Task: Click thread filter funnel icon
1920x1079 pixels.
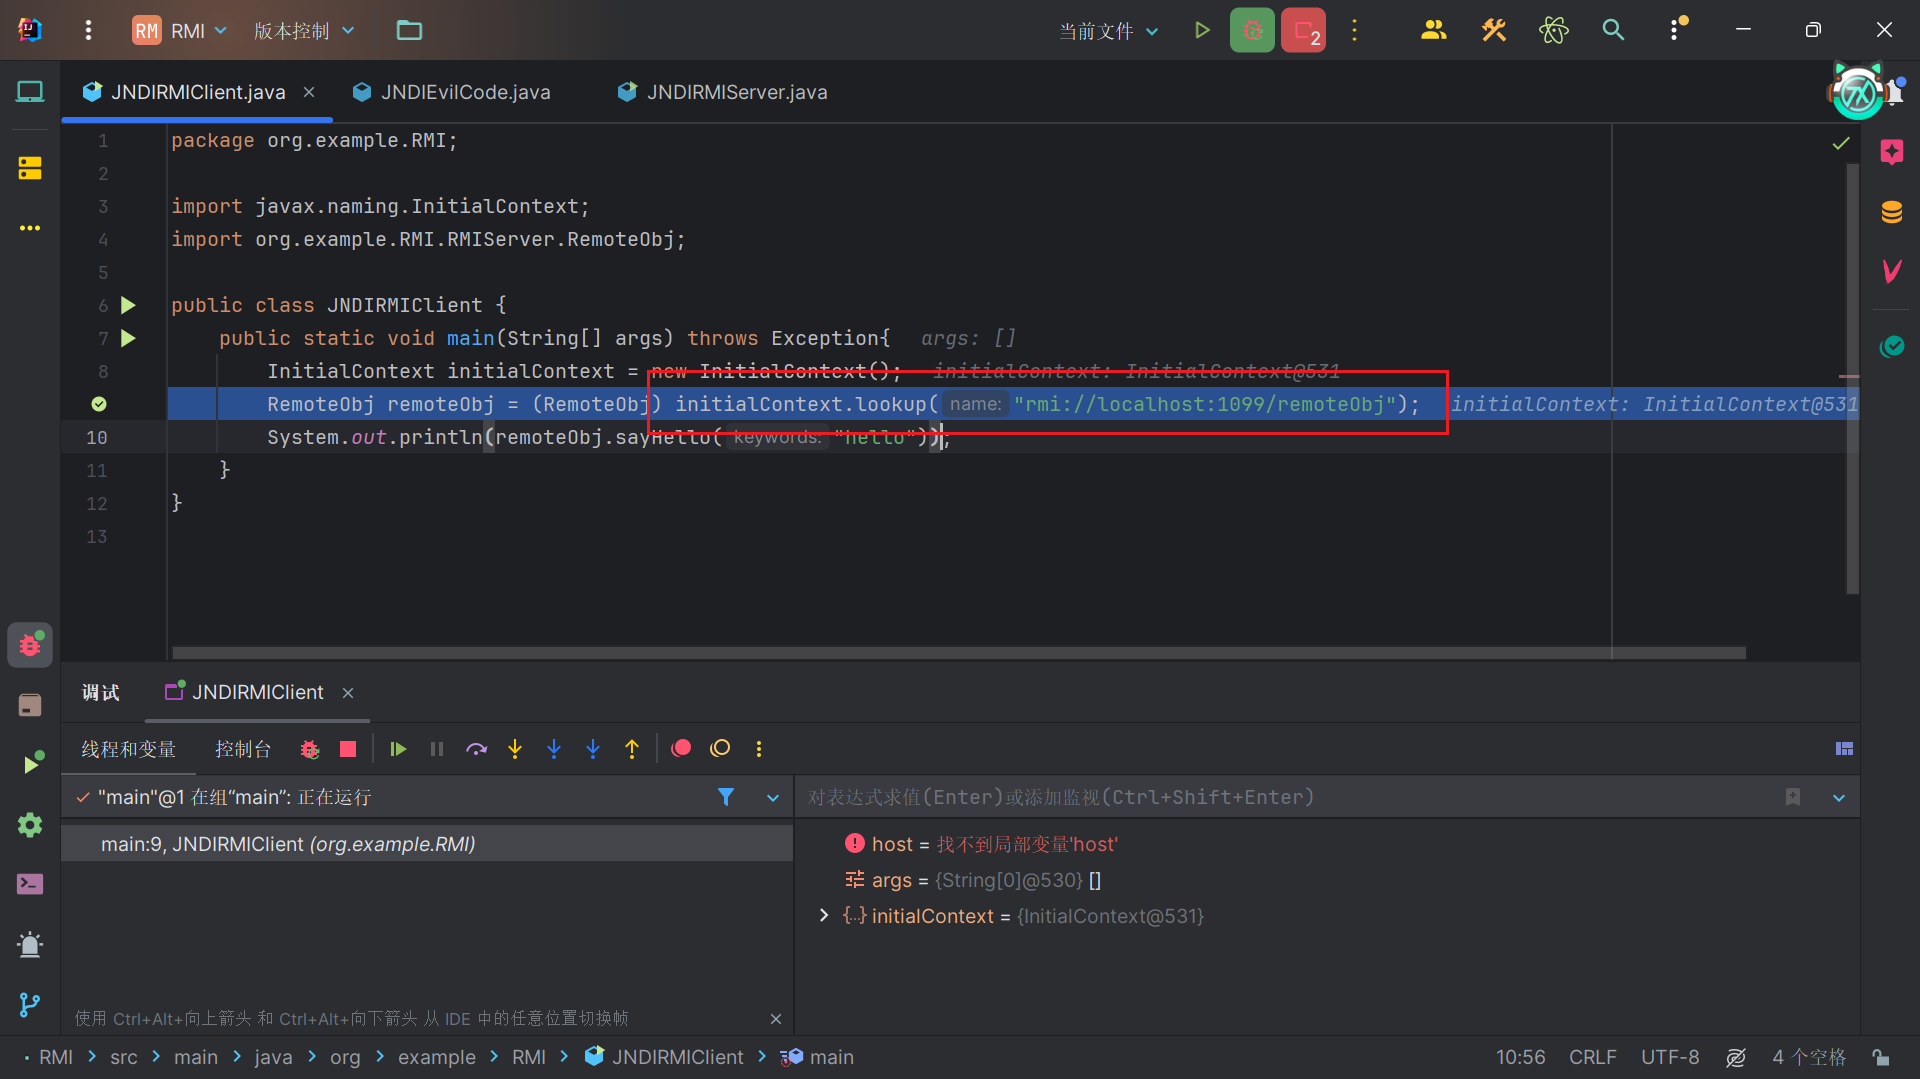Action: (x=726, y=797)
